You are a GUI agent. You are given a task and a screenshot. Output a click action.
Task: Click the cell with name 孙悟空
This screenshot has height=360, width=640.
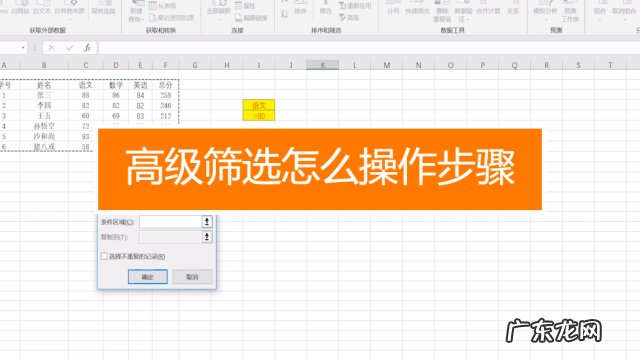click(44, 126)
